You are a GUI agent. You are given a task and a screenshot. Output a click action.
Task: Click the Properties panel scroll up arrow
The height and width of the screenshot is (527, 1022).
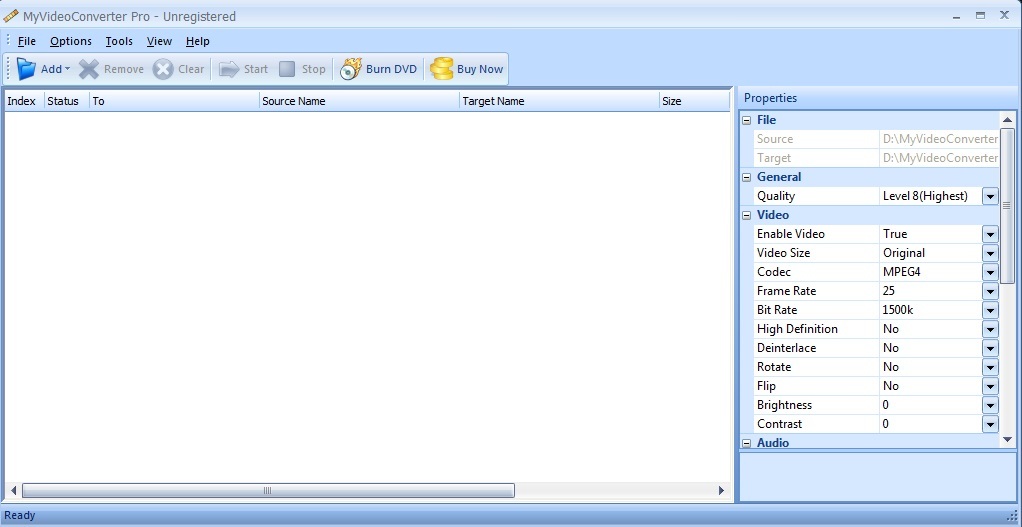click(x=1007, y=120)
